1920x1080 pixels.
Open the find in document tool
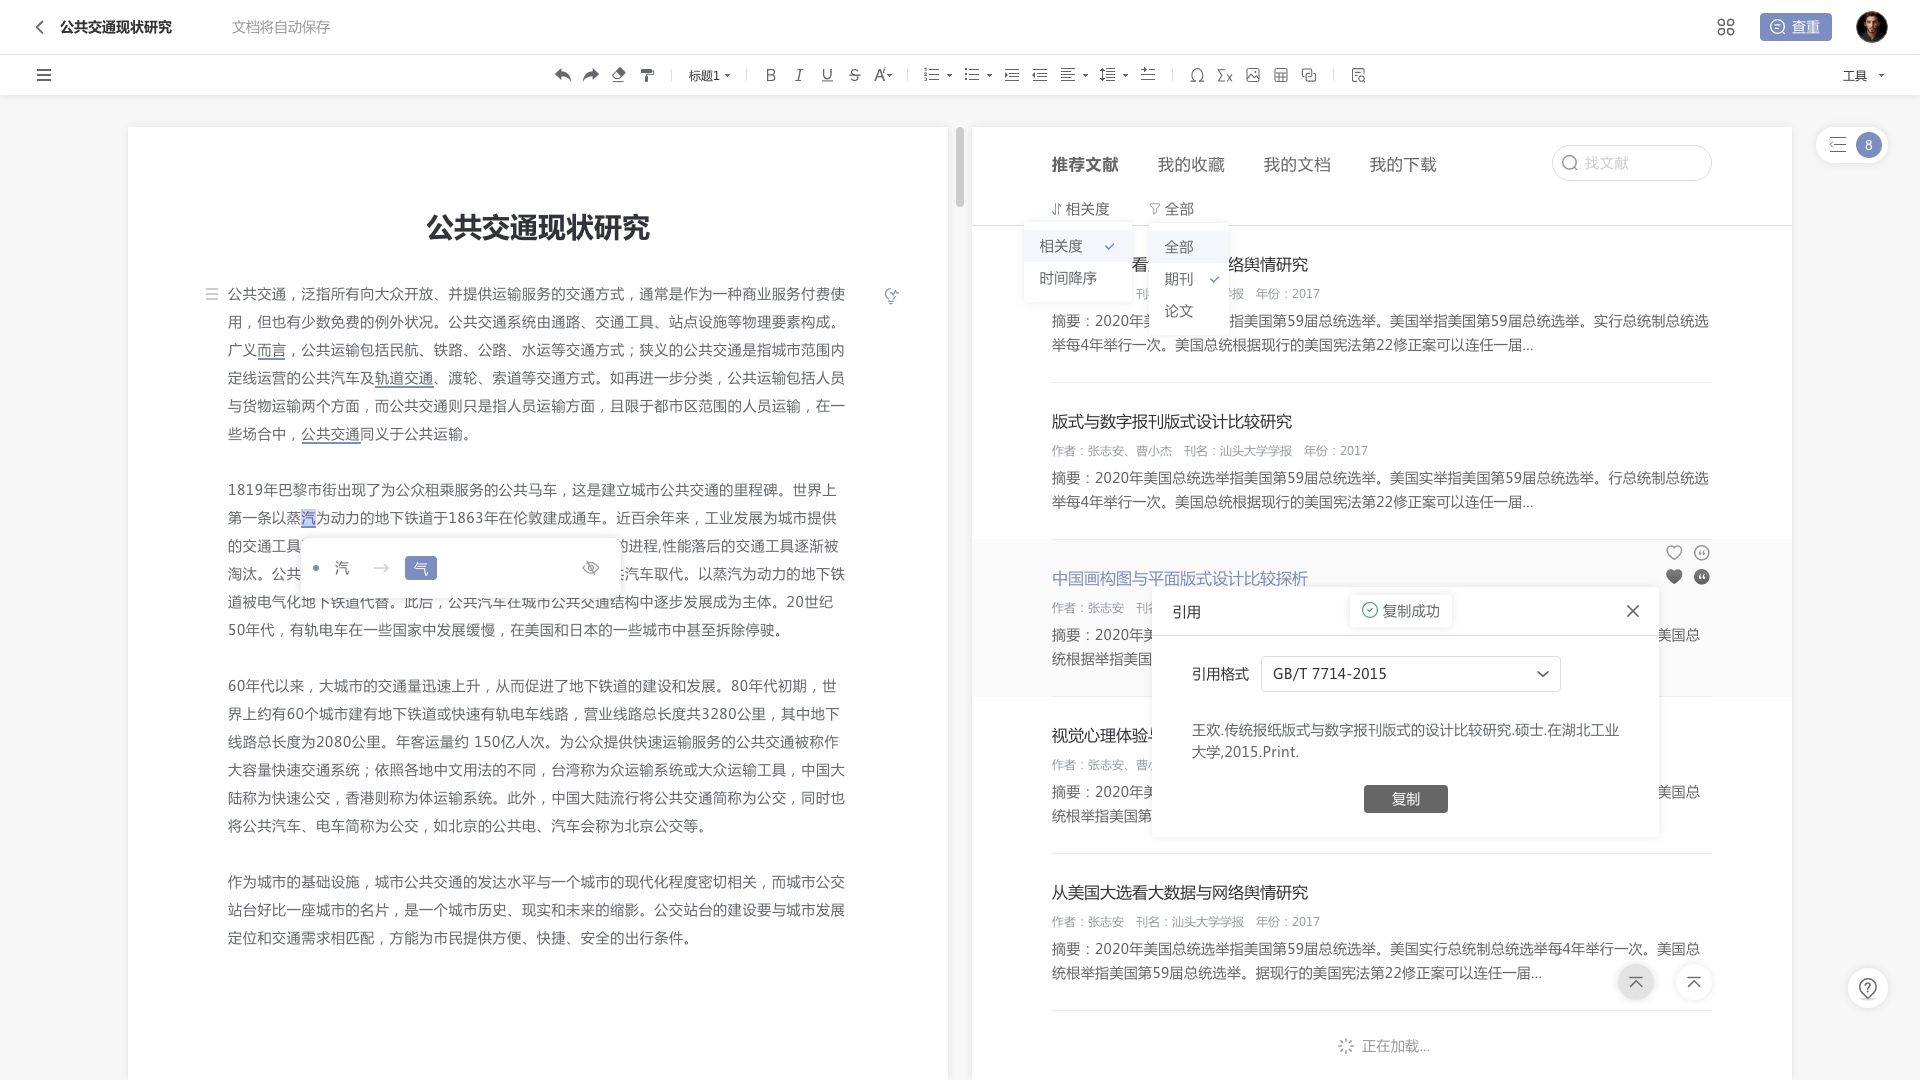[x=1358, y=75]
